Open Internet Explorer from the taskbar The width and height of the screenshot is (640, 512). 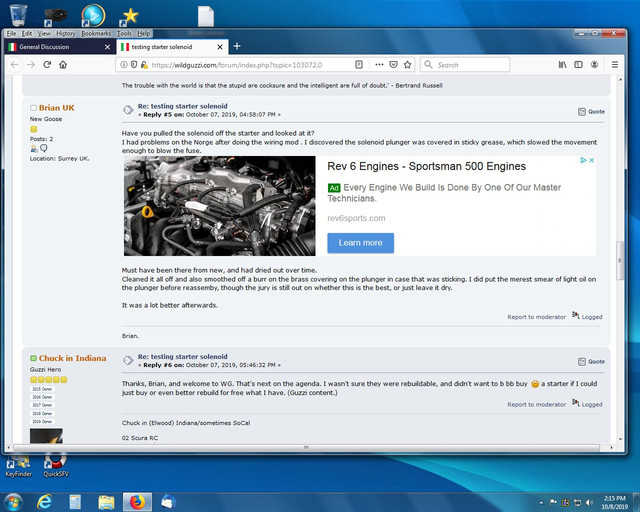[x=44, y=502]
